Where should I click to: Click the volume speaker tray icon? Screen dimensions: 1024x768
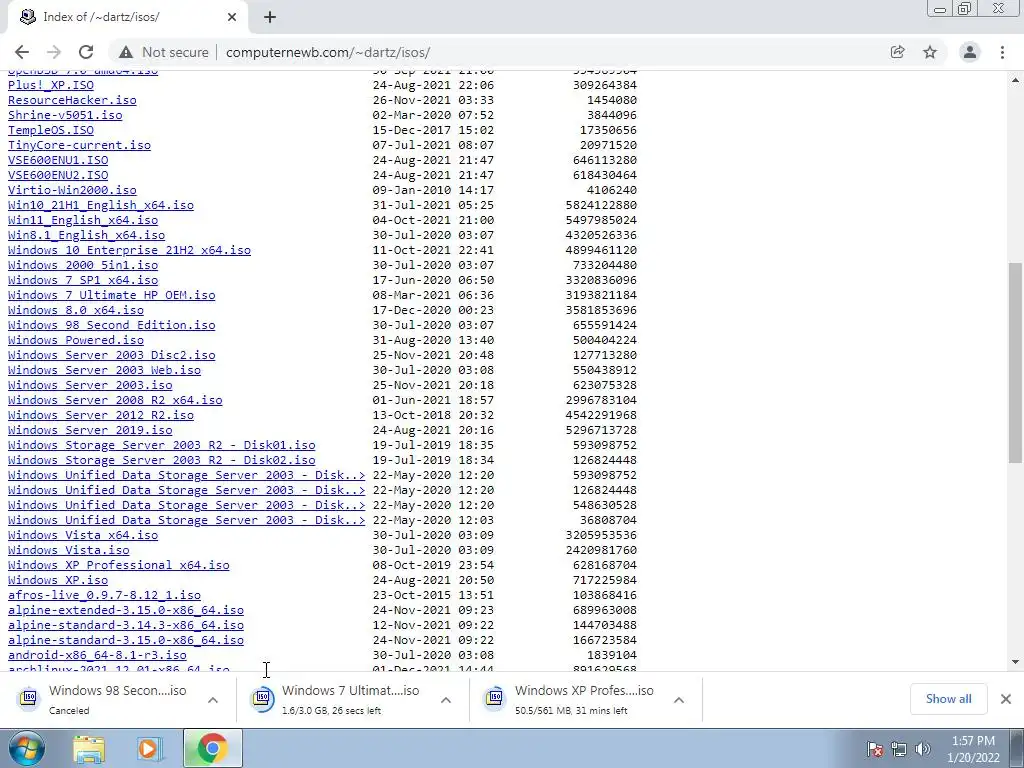pyautogui.click(x=923, y=749)
